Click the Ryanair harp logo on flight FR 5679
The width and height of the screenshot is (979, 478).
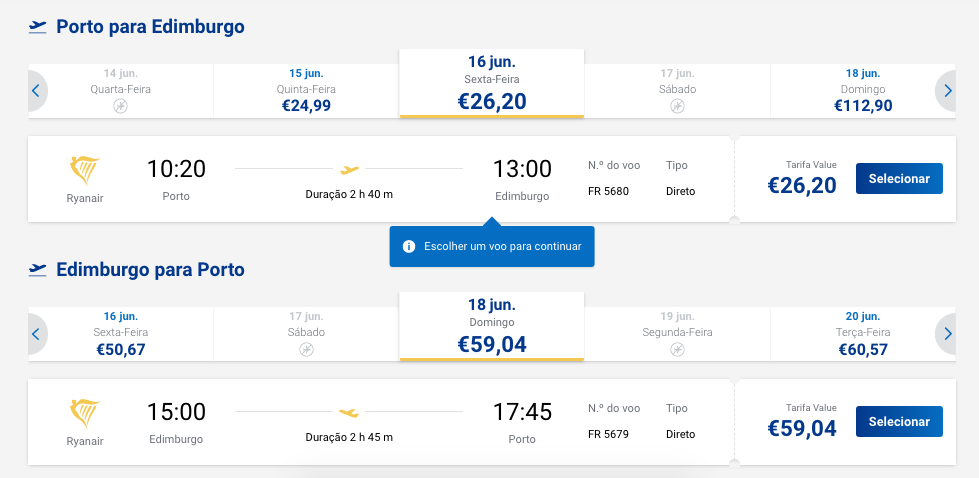click(x=85, y=413)
